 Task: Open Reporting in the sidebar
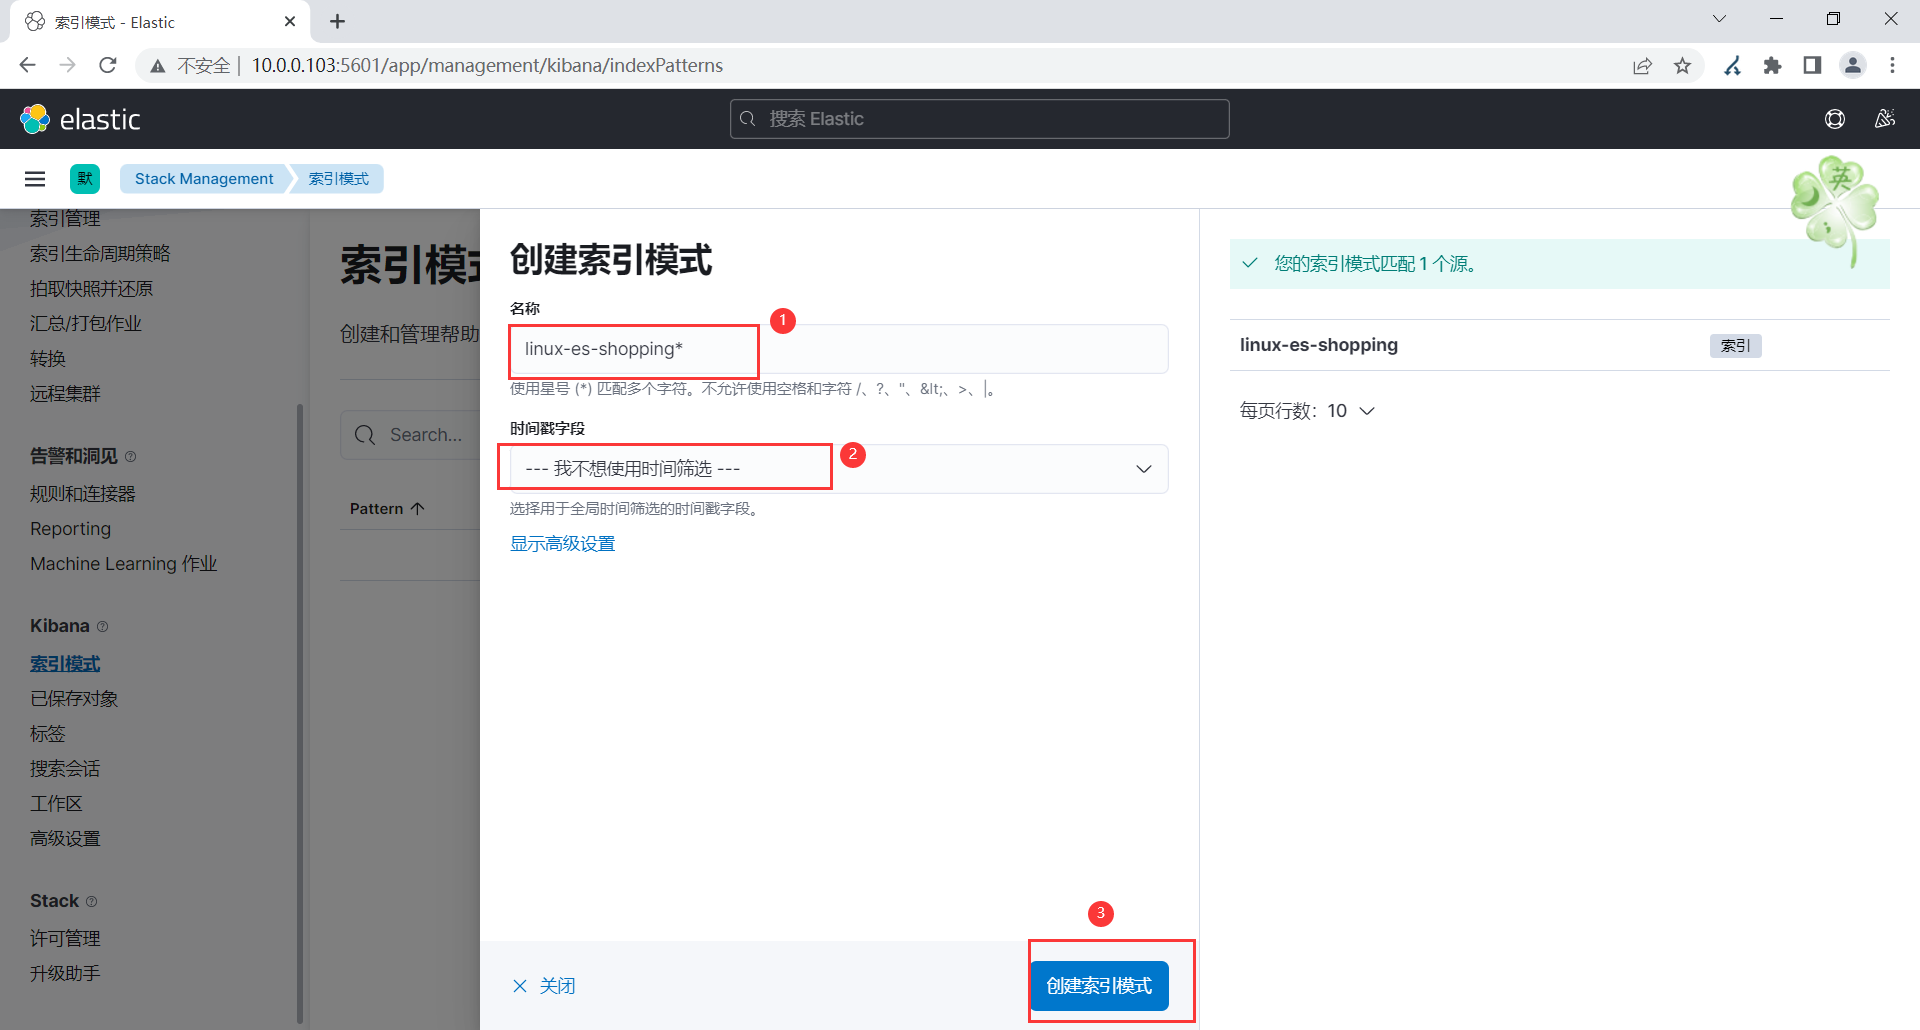click(x=70, y=529)
